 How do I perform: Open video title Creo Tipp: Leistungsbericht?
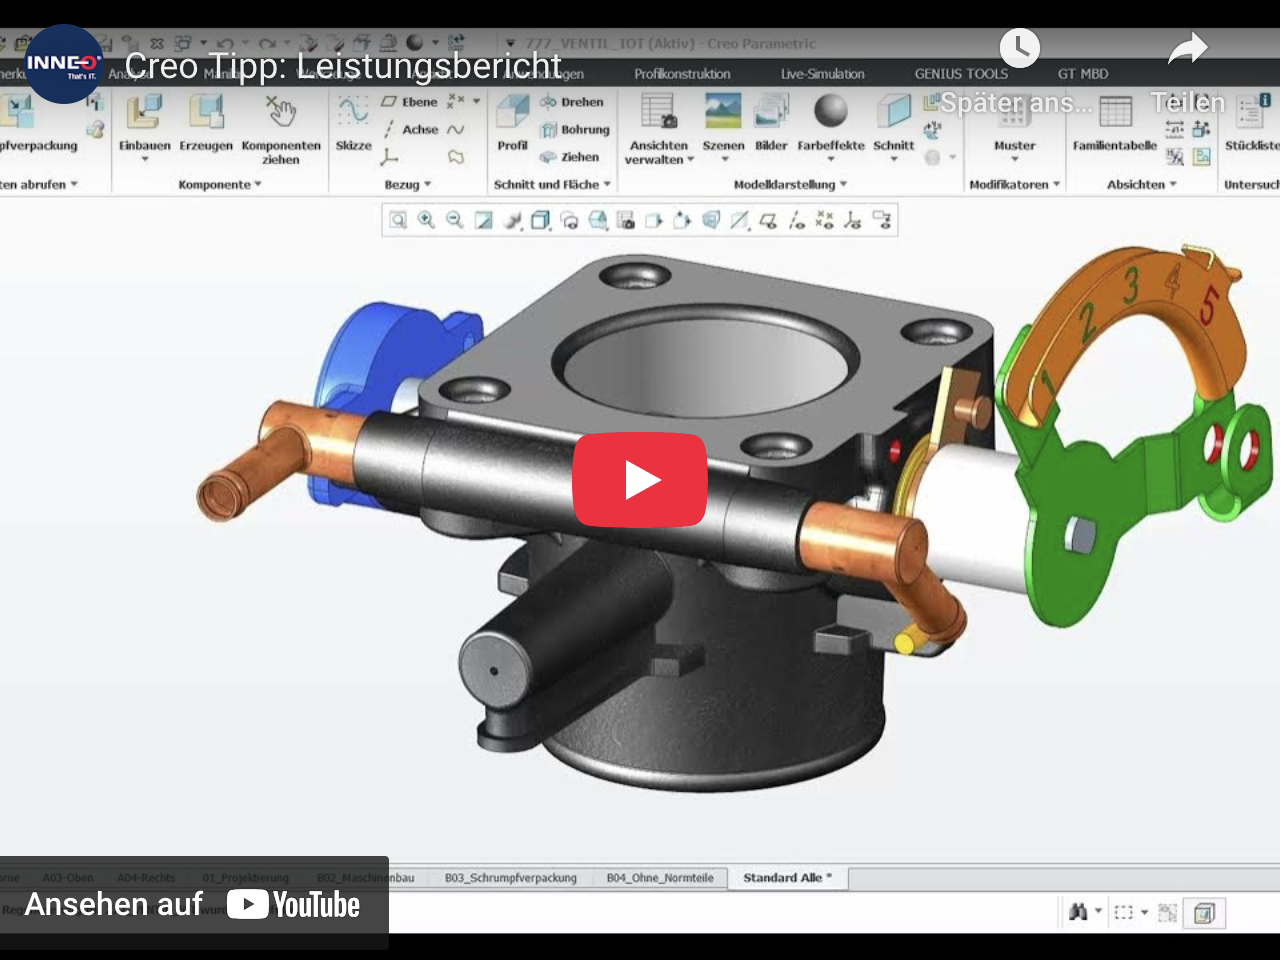[343, 65]
